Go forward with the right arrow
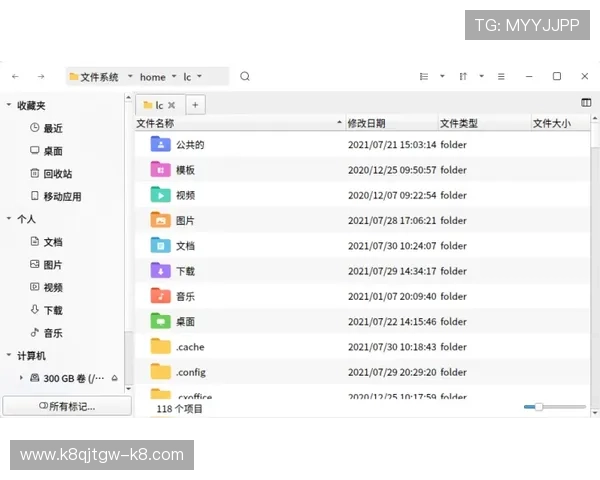 (x=41, y=77)
